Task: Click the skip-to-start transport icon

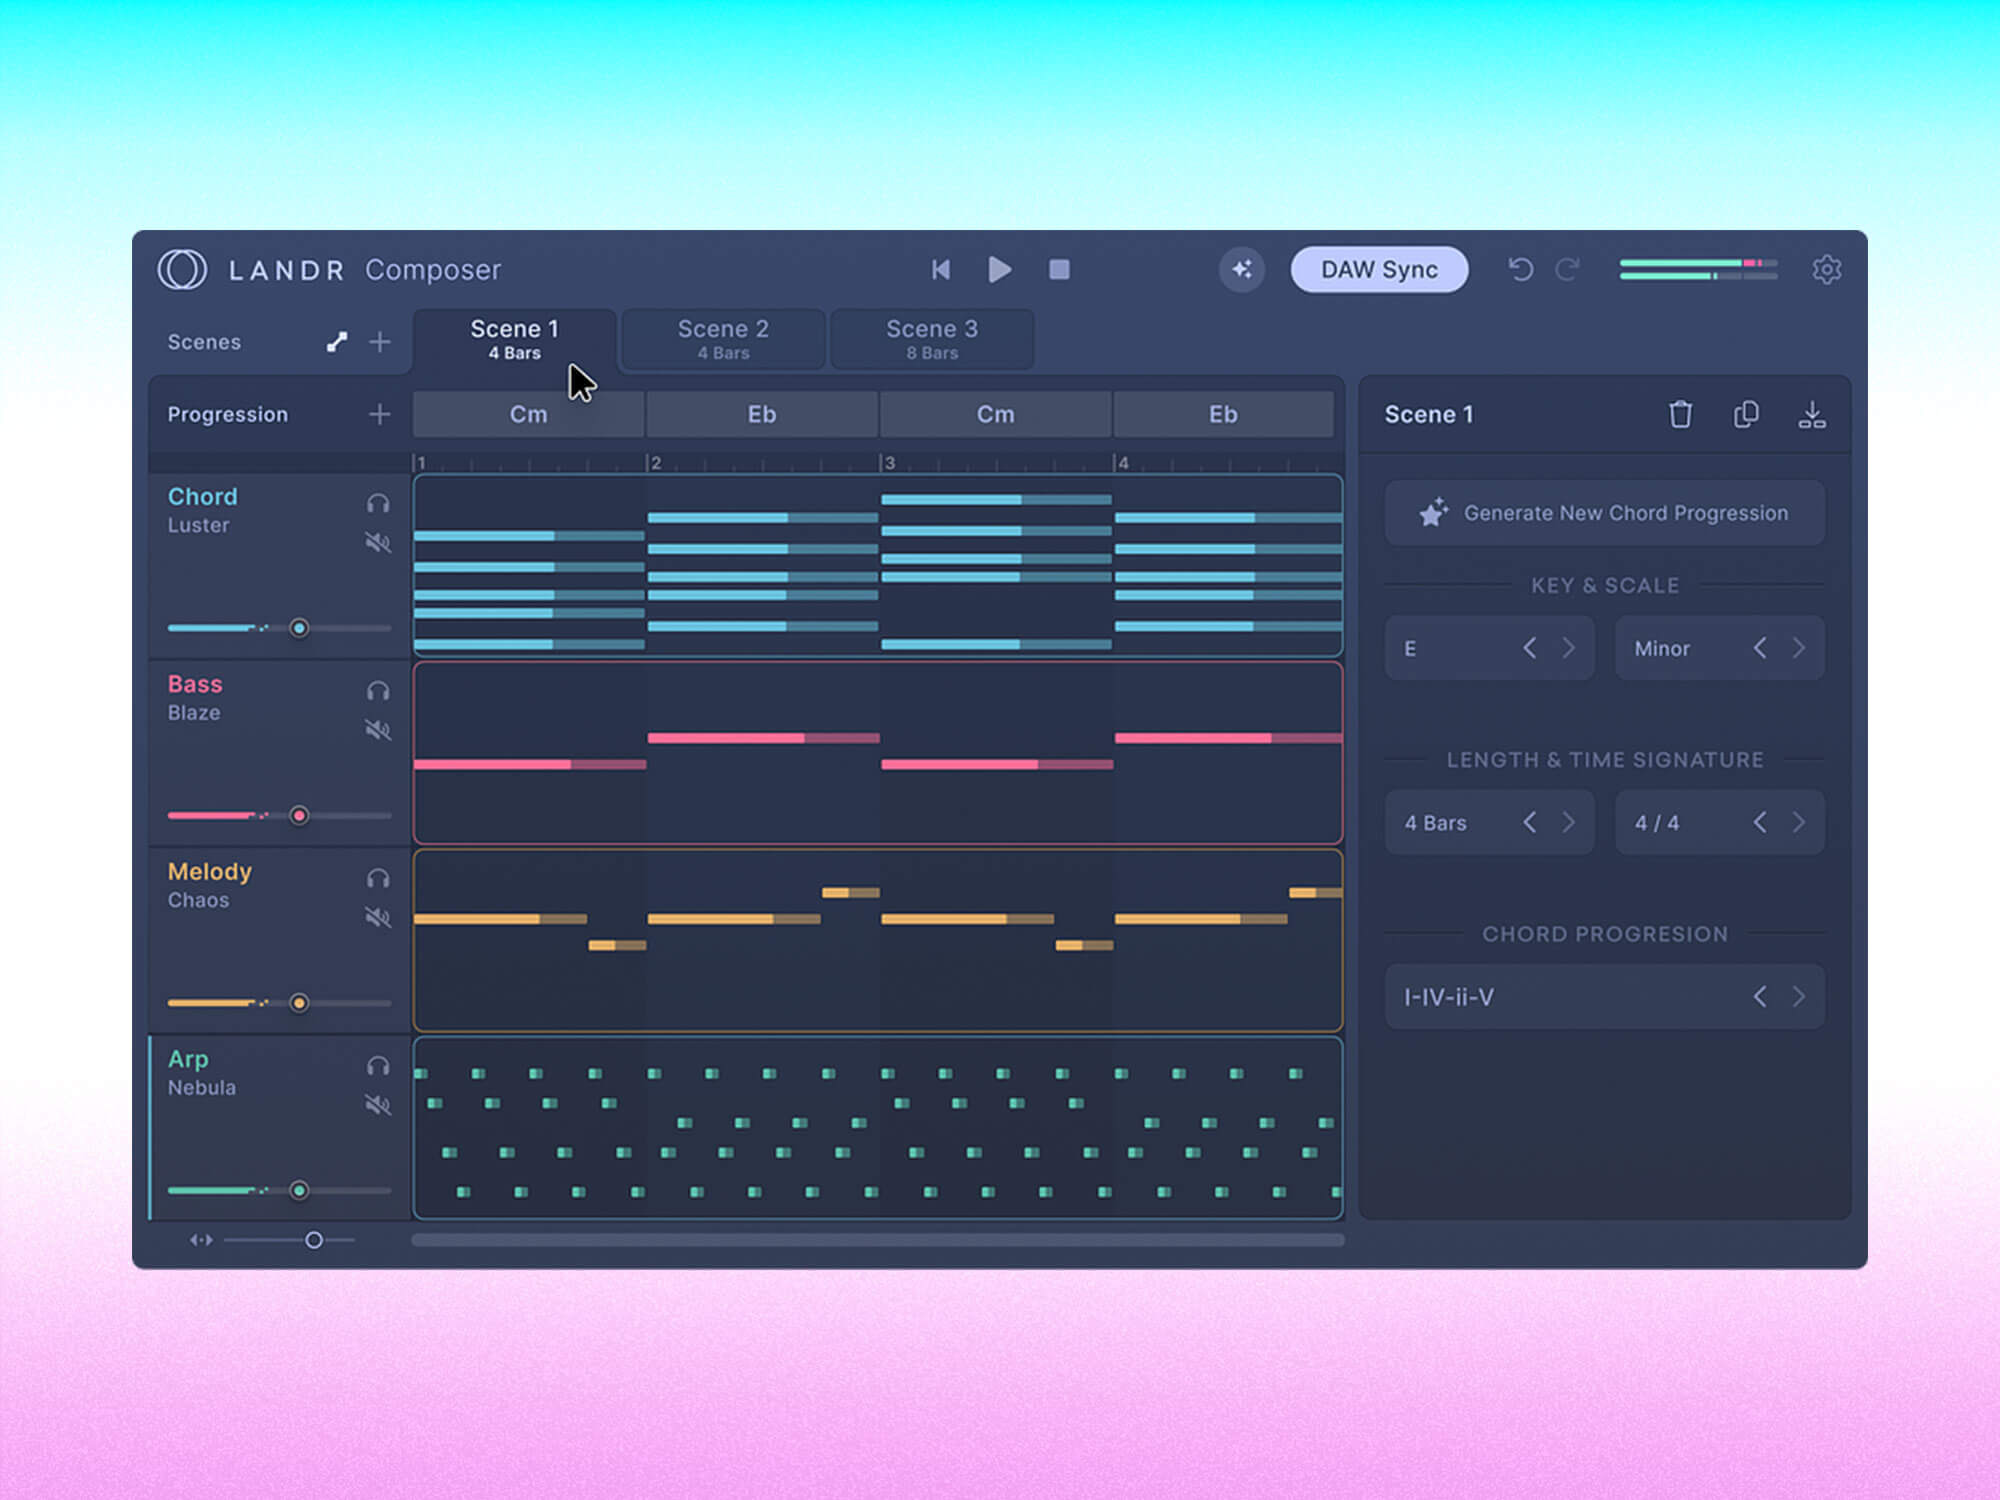Action: click(x=940, y=270)
